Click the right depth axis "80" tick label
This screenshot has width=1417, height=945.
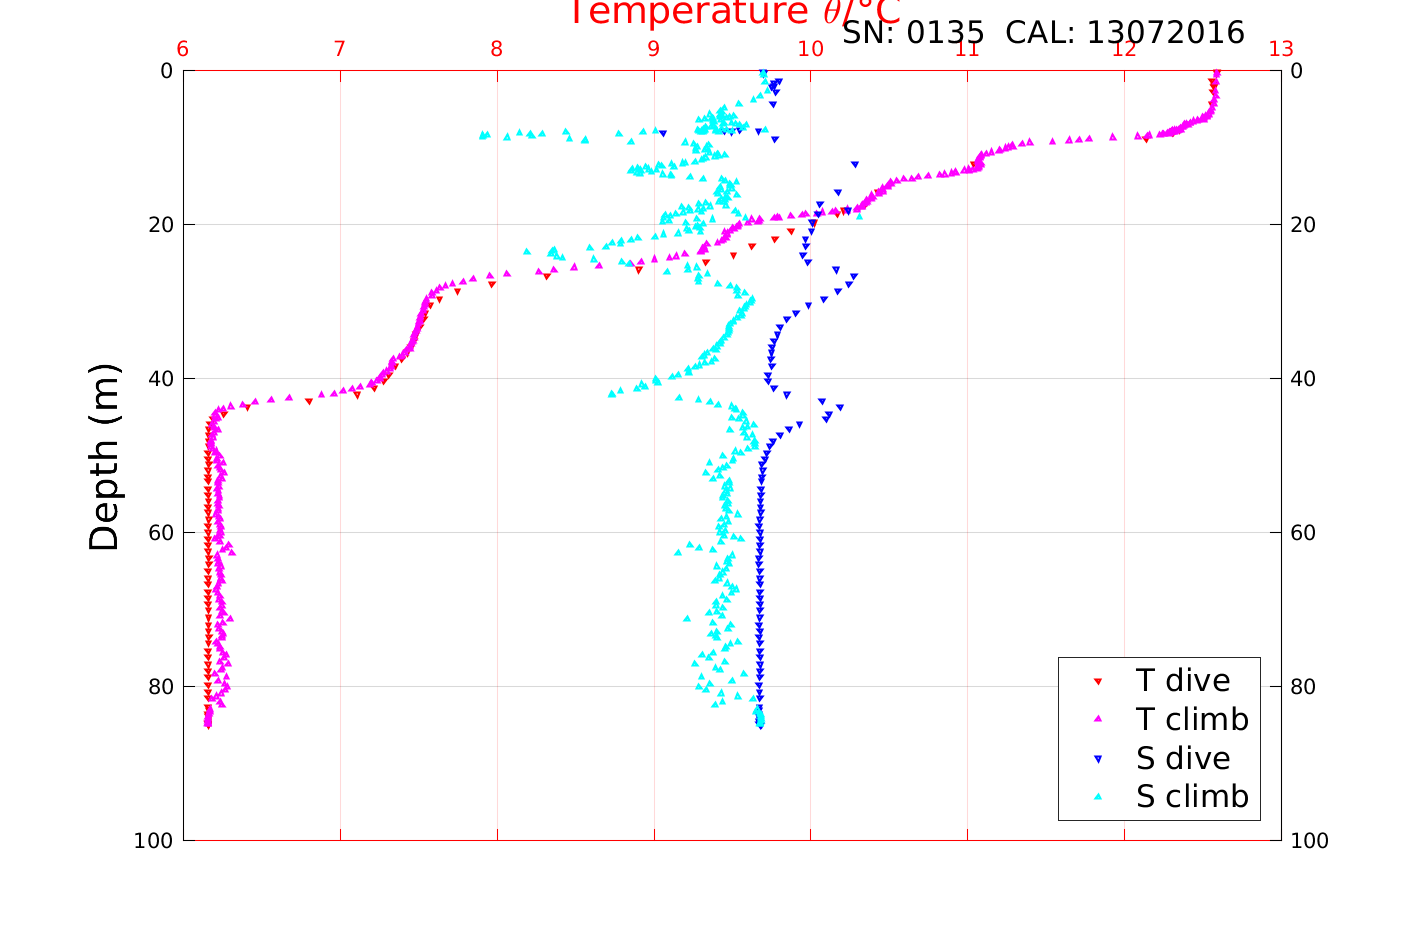pyautogui.click(x=1303, y=687)
